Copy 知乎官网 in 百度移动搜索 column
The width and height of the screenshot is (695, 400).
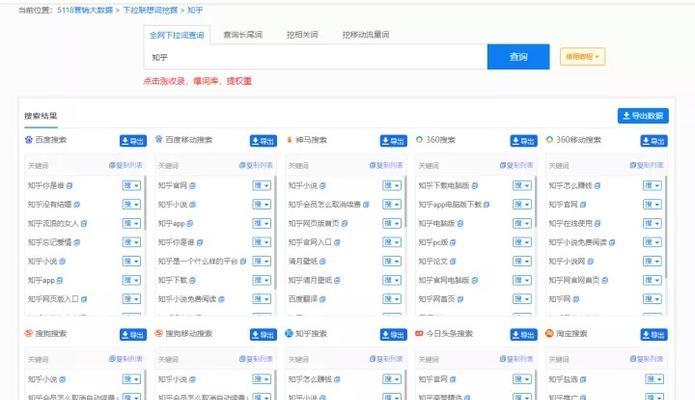tap(192, 185)
